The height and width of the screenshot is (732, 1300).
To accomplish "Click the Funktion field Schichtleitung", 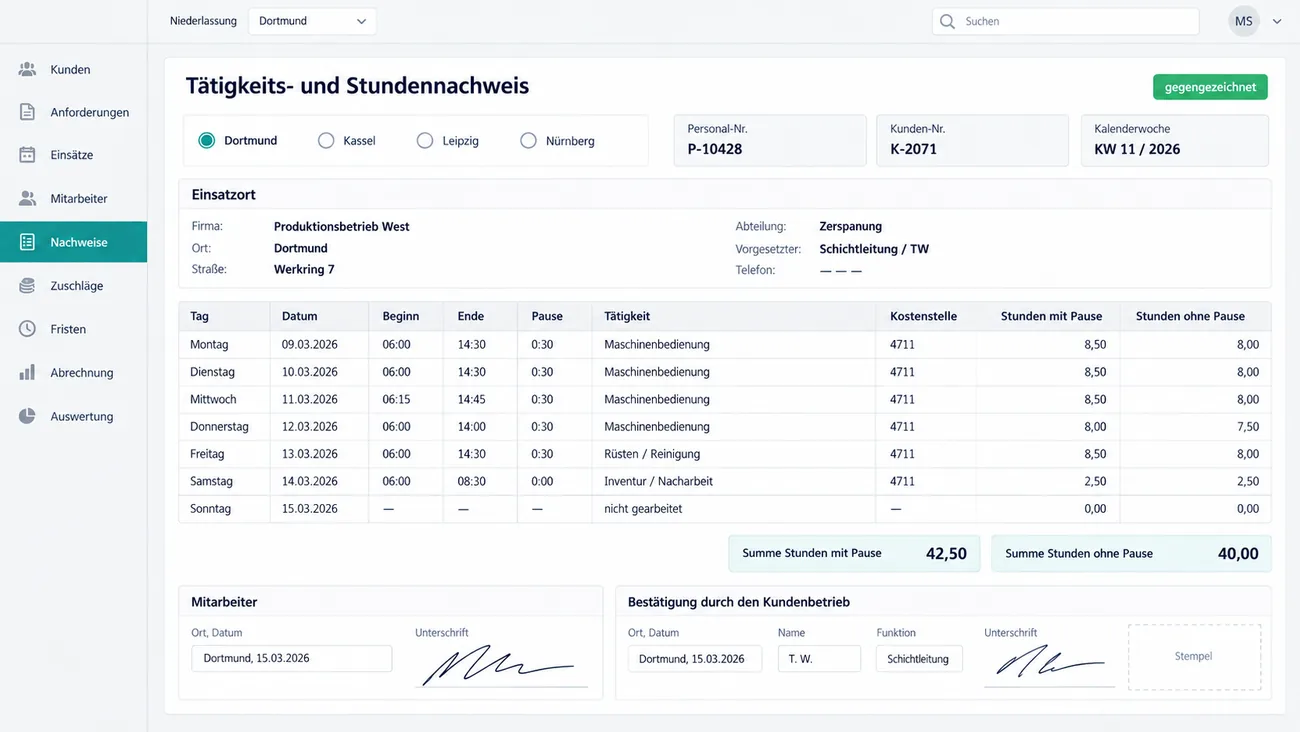I will coord(919,658).
